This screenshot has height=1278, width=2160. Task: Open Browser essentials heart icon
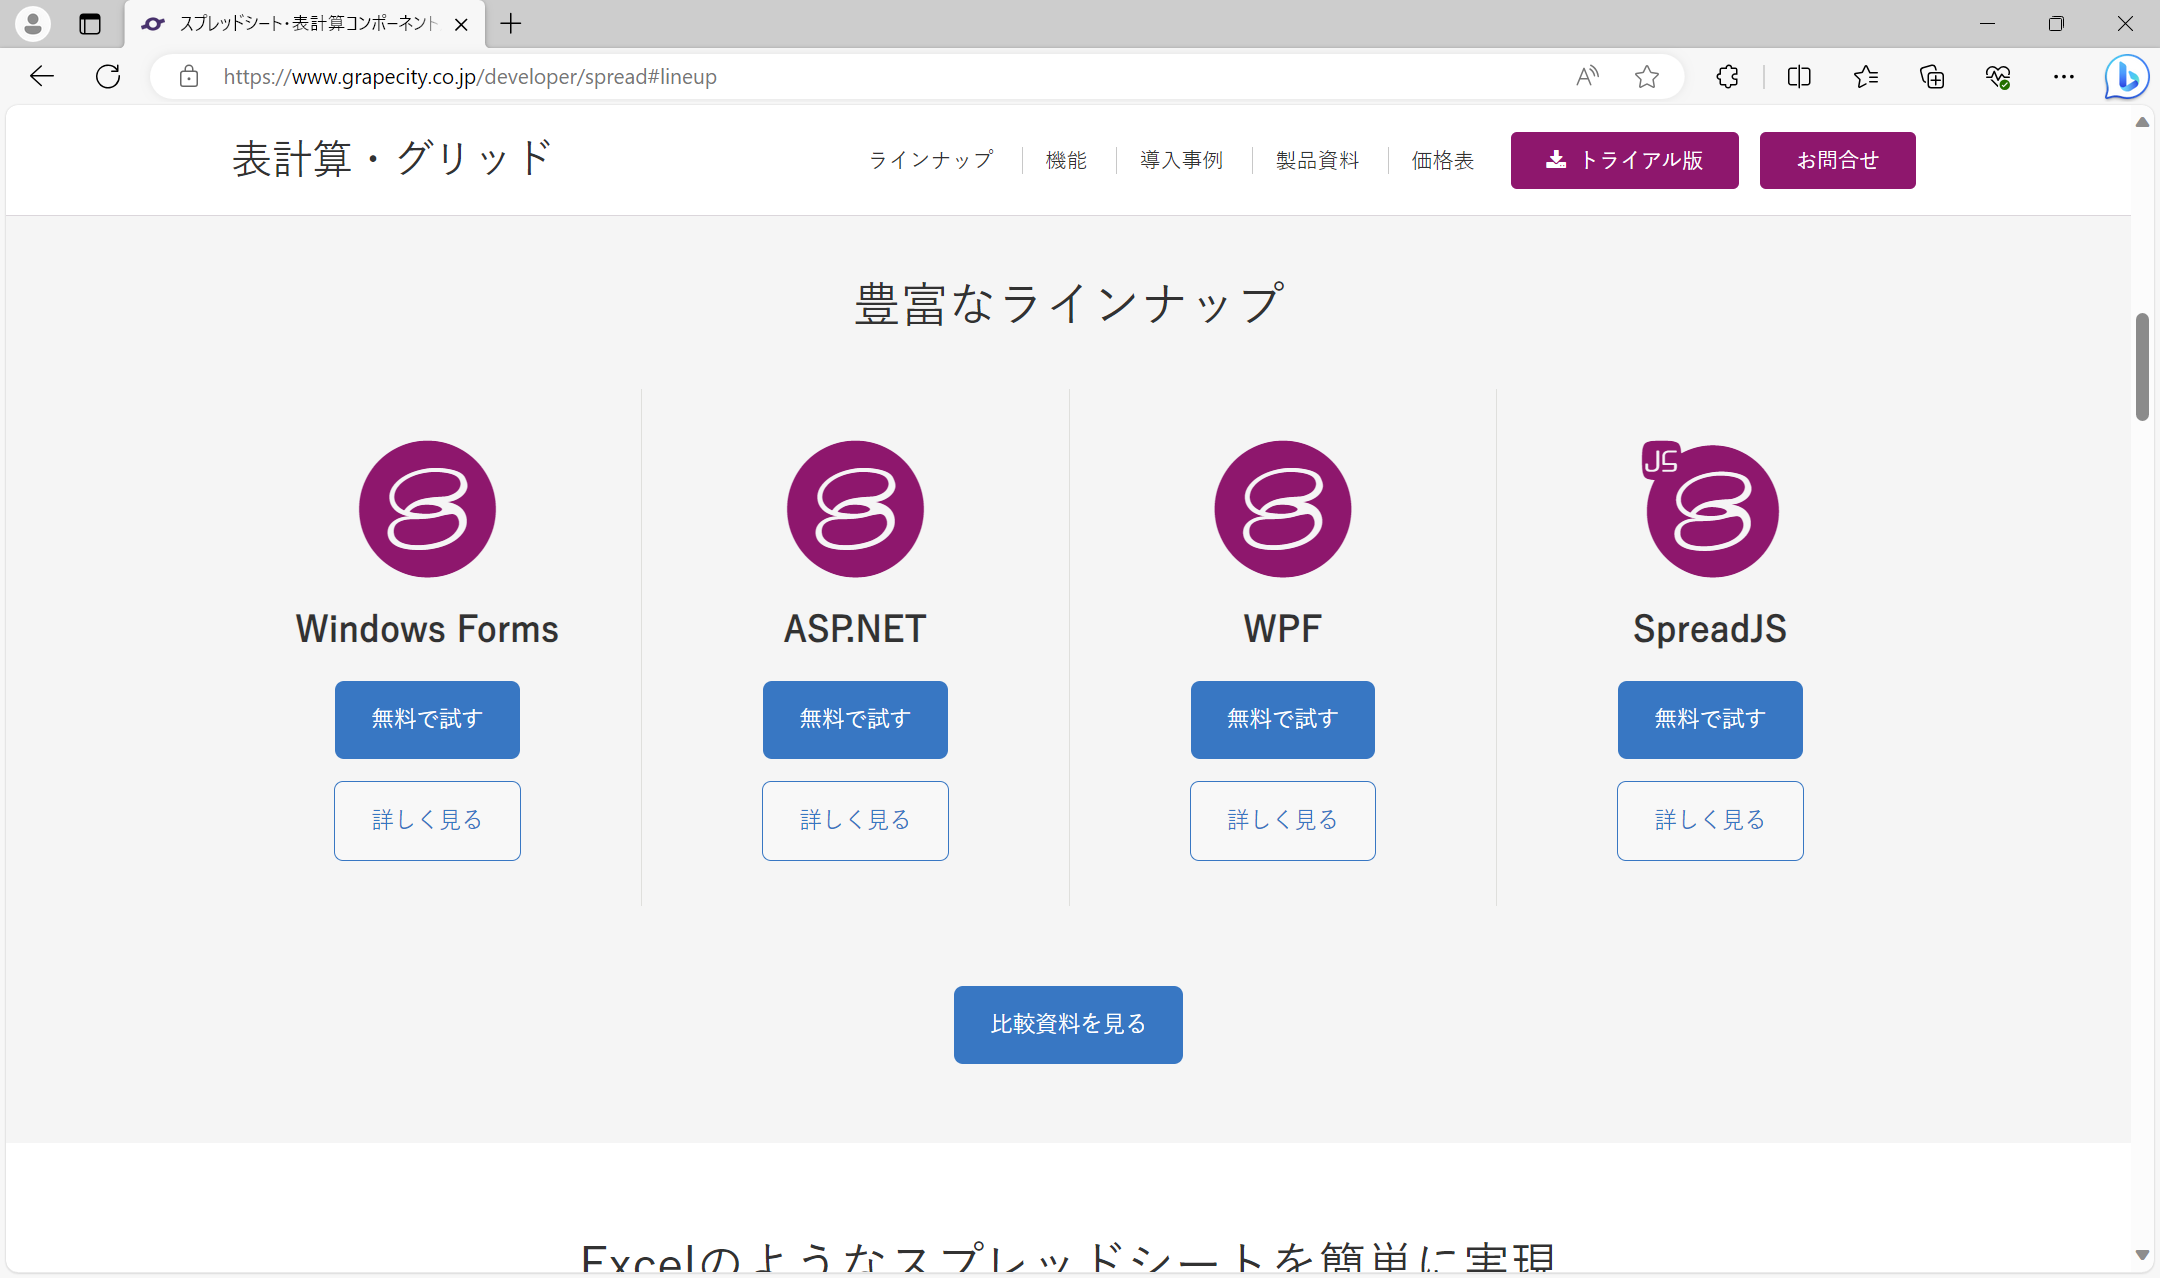(1998, 76)
